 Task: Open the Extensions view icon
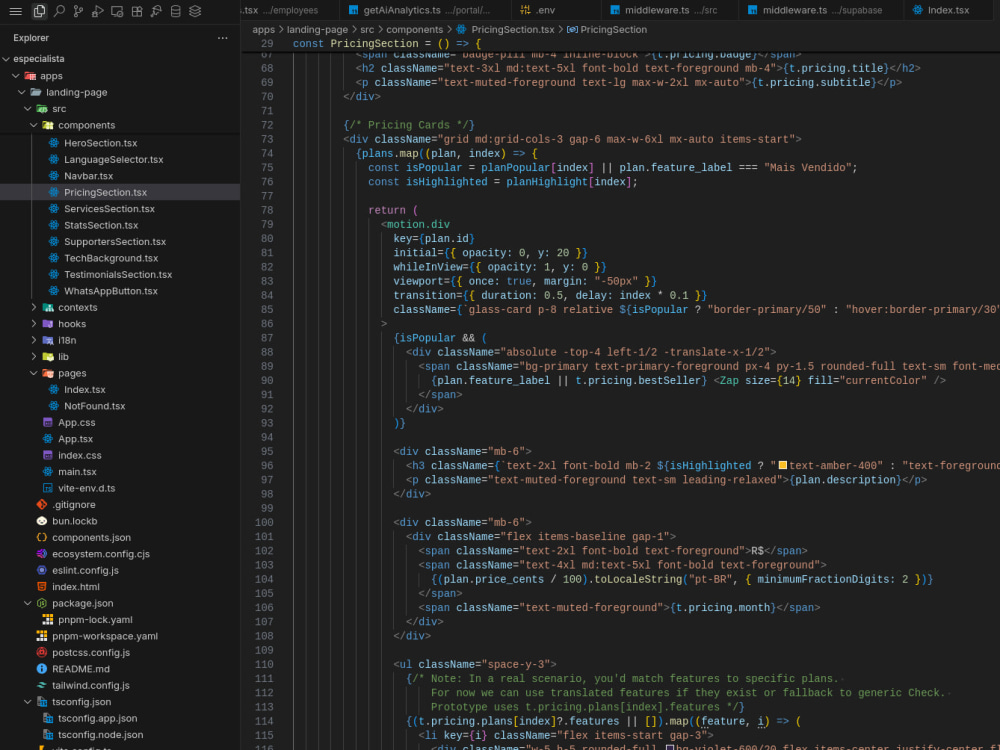(x=136, y=11)
